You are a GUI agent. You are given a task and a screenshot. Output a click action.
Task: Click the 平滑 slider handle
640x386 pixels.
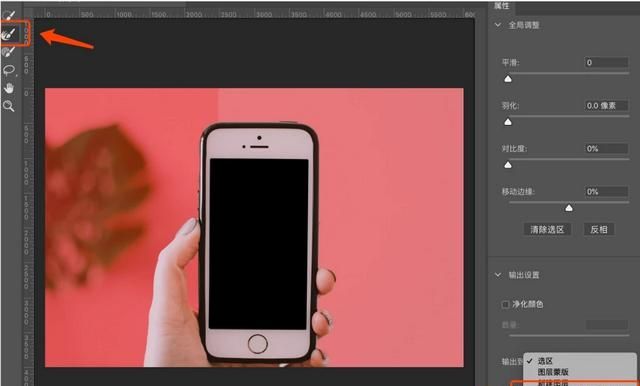click(x=508, y=79)
